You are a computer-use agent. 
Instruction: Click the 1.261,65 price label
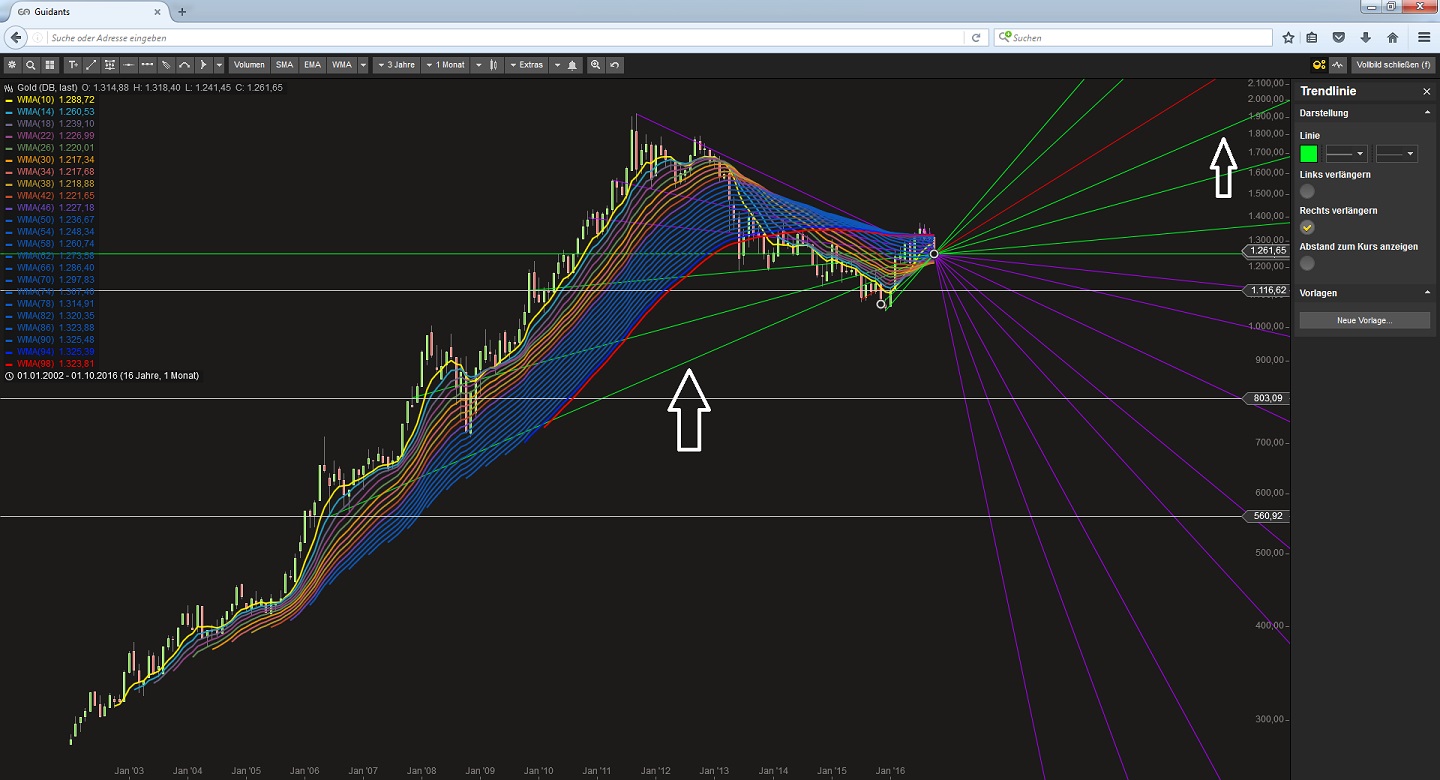pos(1265,251)
